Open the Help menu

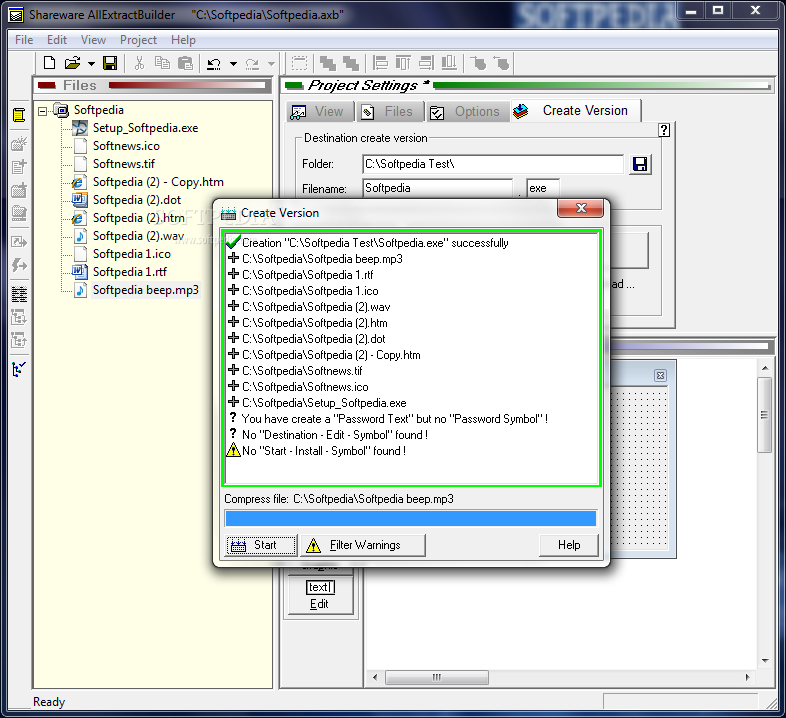click(183, 40)
